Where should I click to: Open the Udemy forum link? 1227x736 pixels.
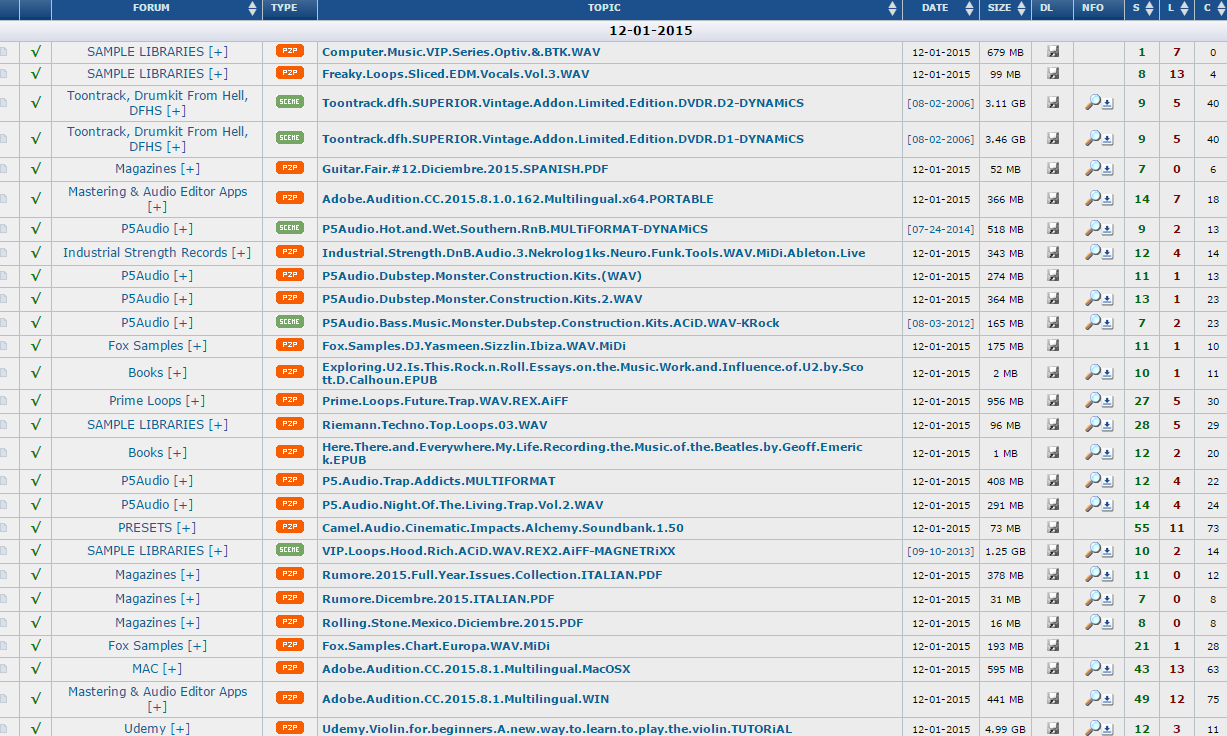(x=145, y=729)
